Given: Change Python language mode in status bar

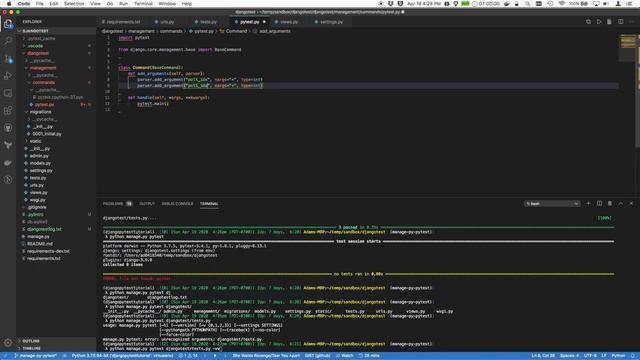Looking at the screenshot, I should click(618, 356).
